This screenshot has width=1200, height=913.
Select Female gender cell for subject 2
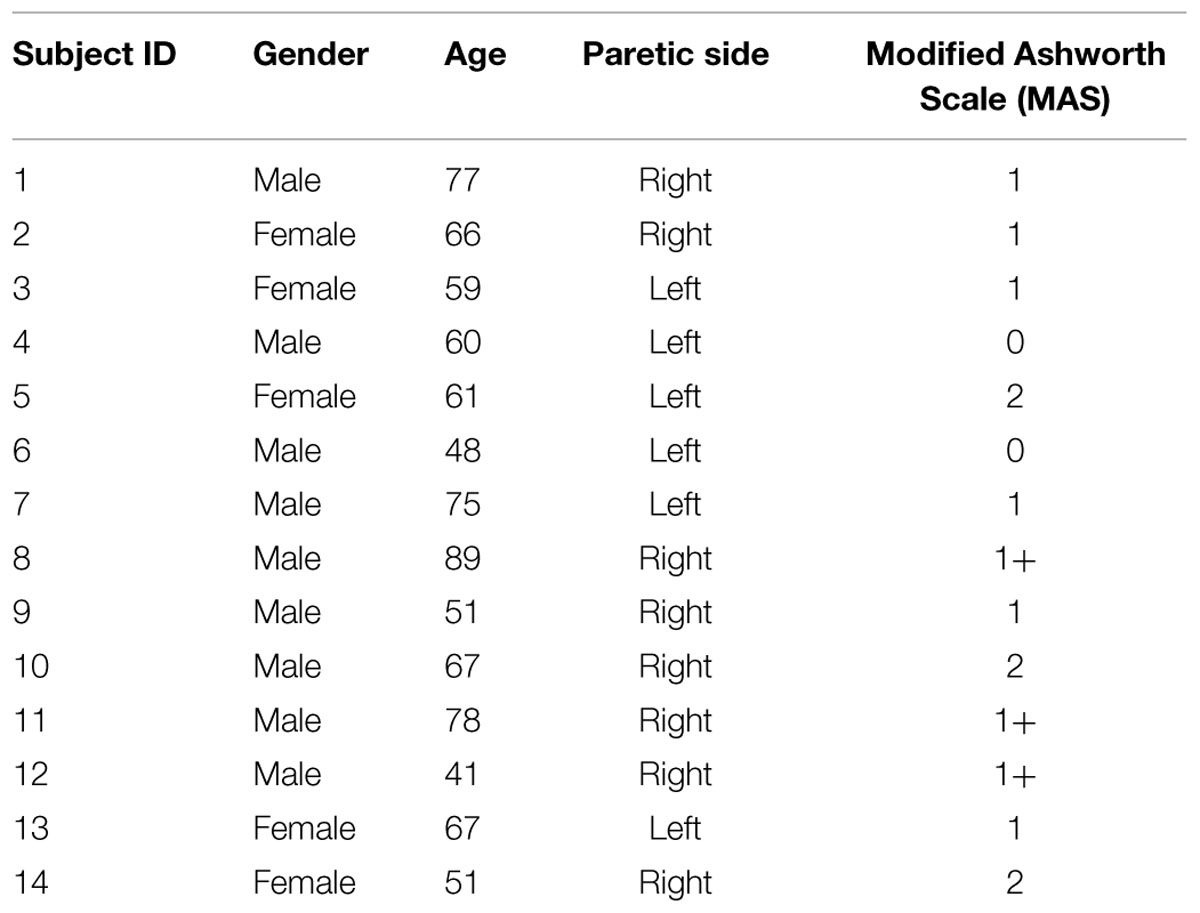click(x=304, y=235)
